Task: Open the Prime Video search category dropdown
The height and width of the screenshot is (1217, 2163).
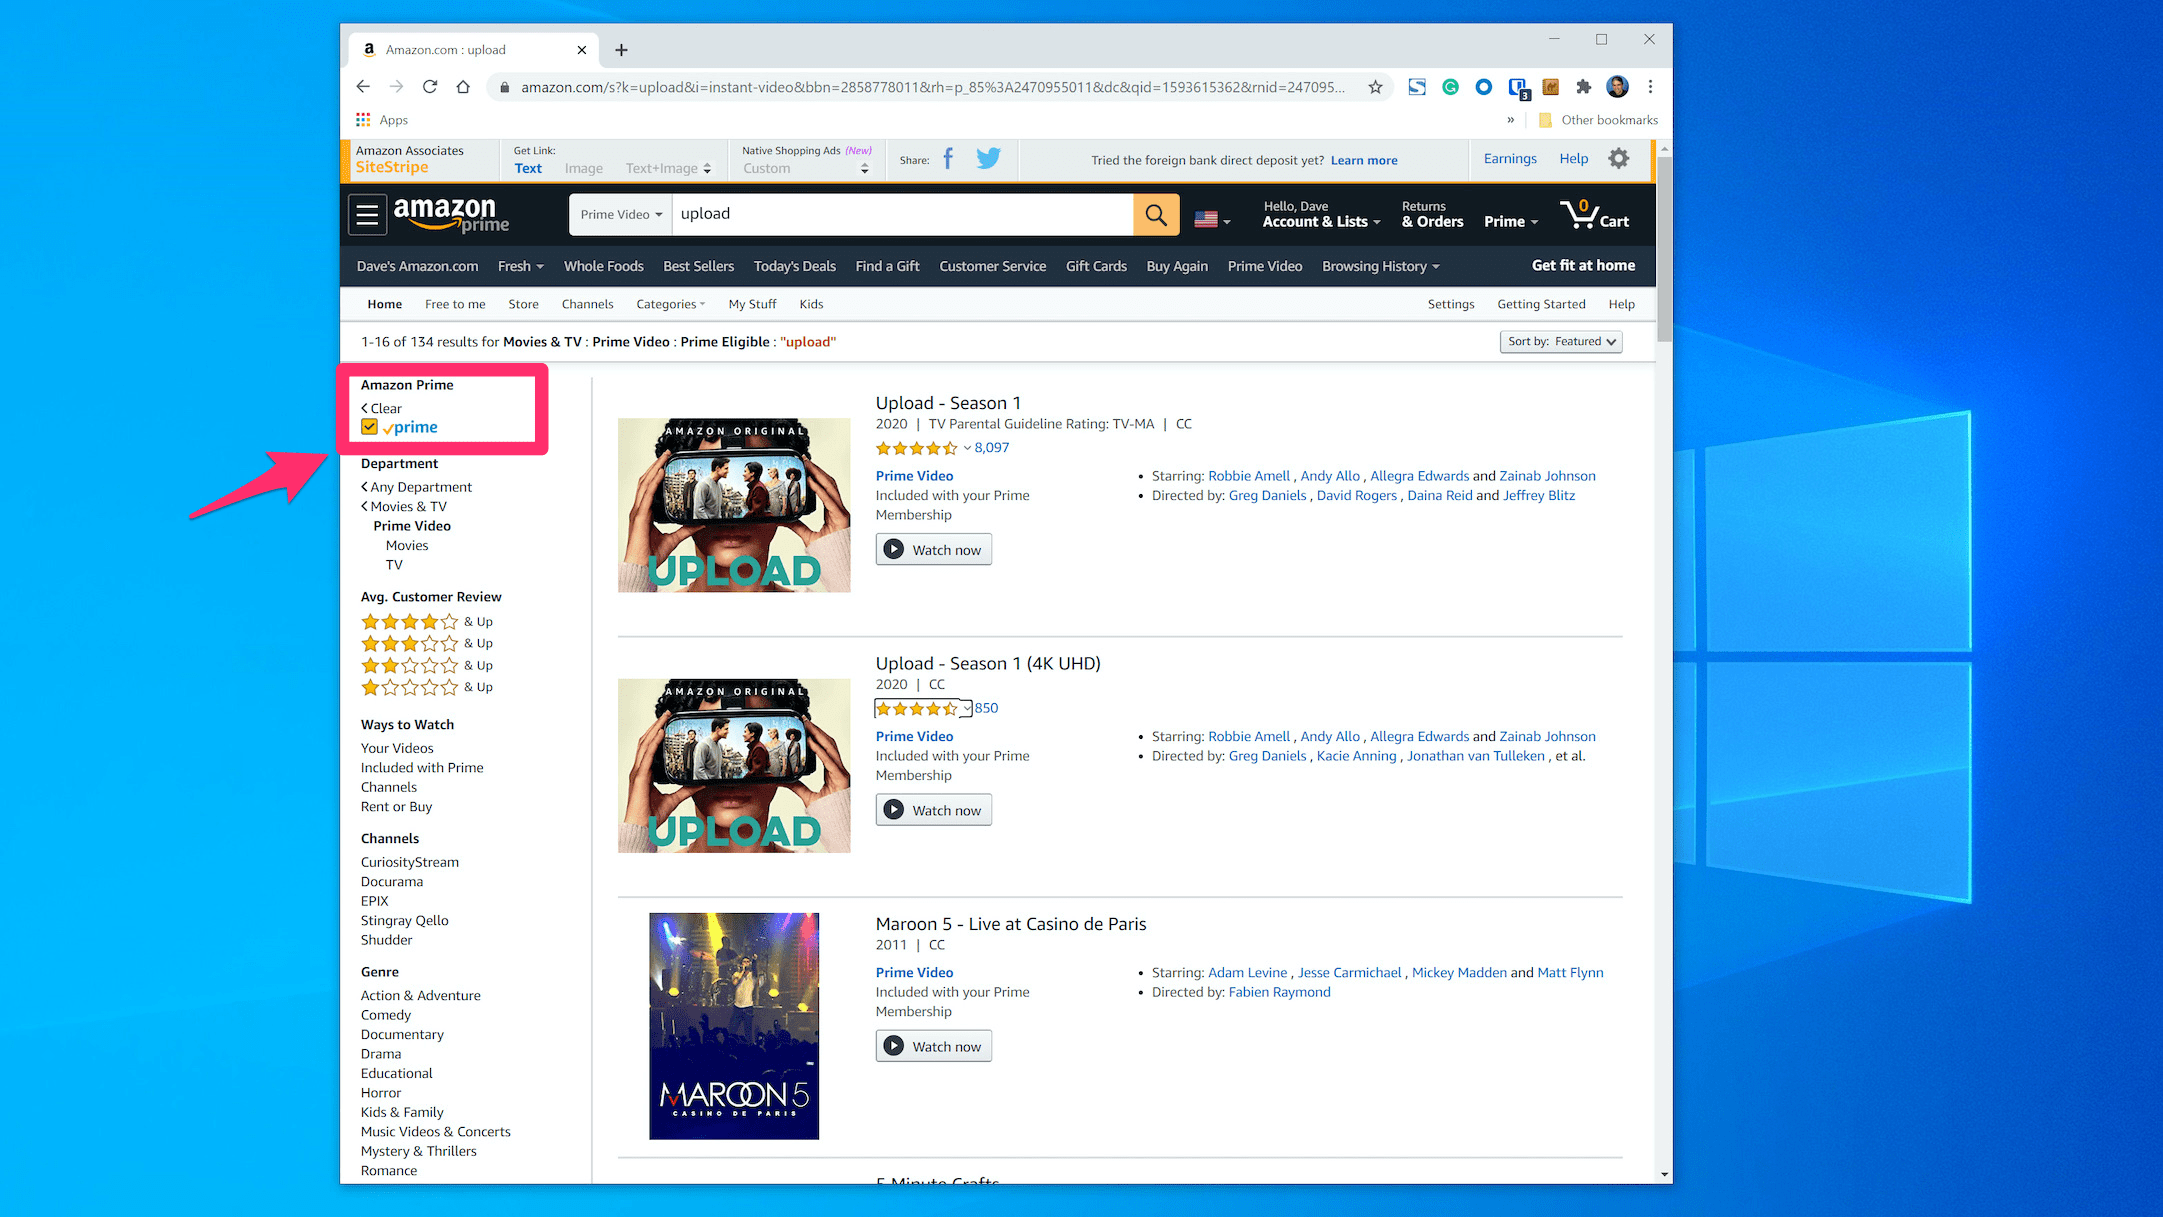Action: [621, 214]
